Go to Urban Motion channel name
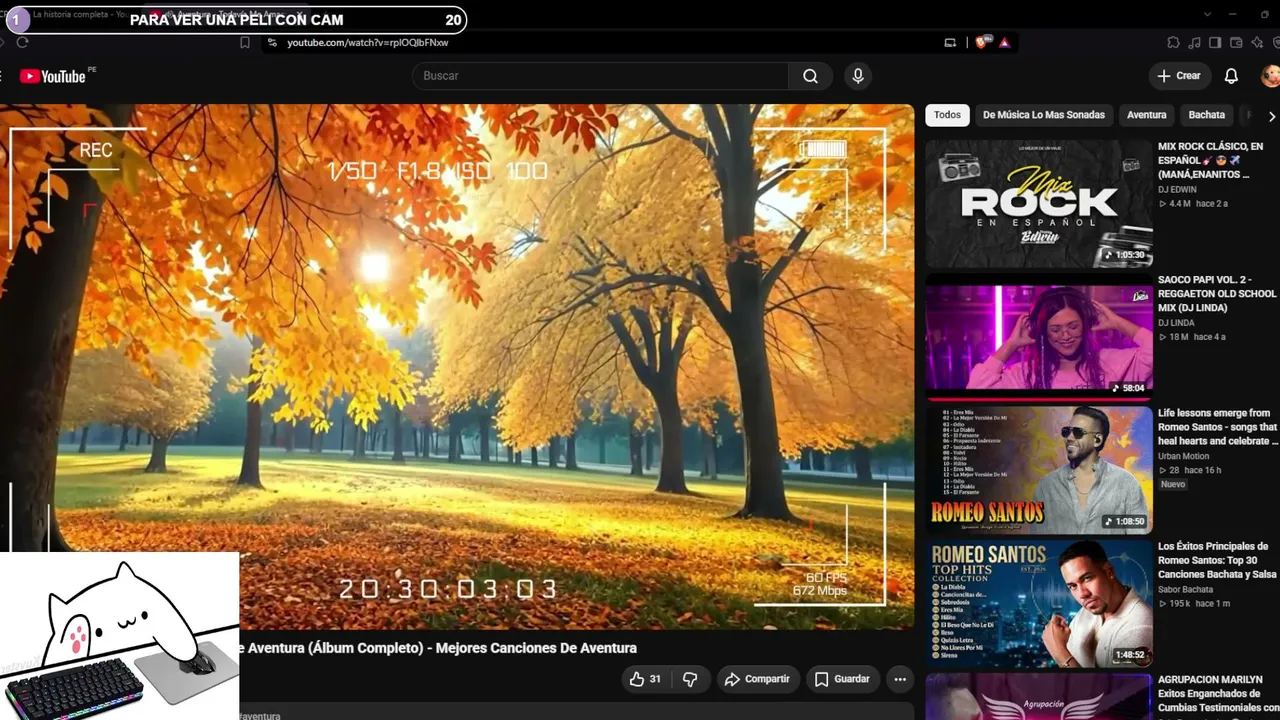Viewport: 1280px width, 720px height. (1184, 456)
